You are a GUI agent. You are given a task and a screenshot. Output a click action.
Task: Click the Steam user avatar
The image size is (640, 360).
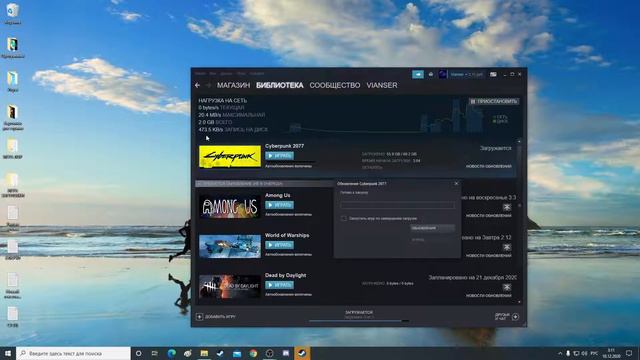click(442, 74)
